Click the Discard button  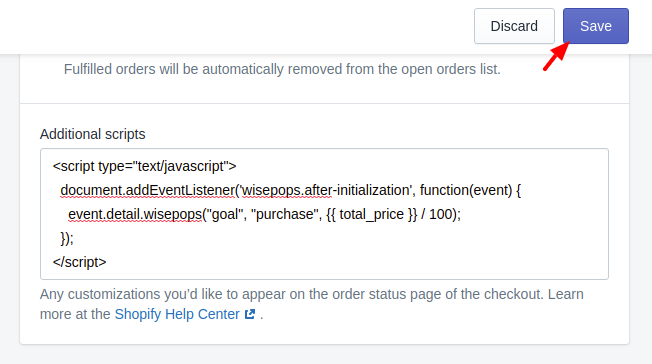514,26
